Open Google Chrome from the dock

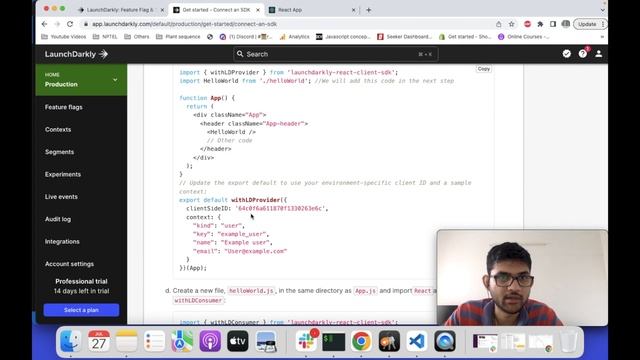361,341
